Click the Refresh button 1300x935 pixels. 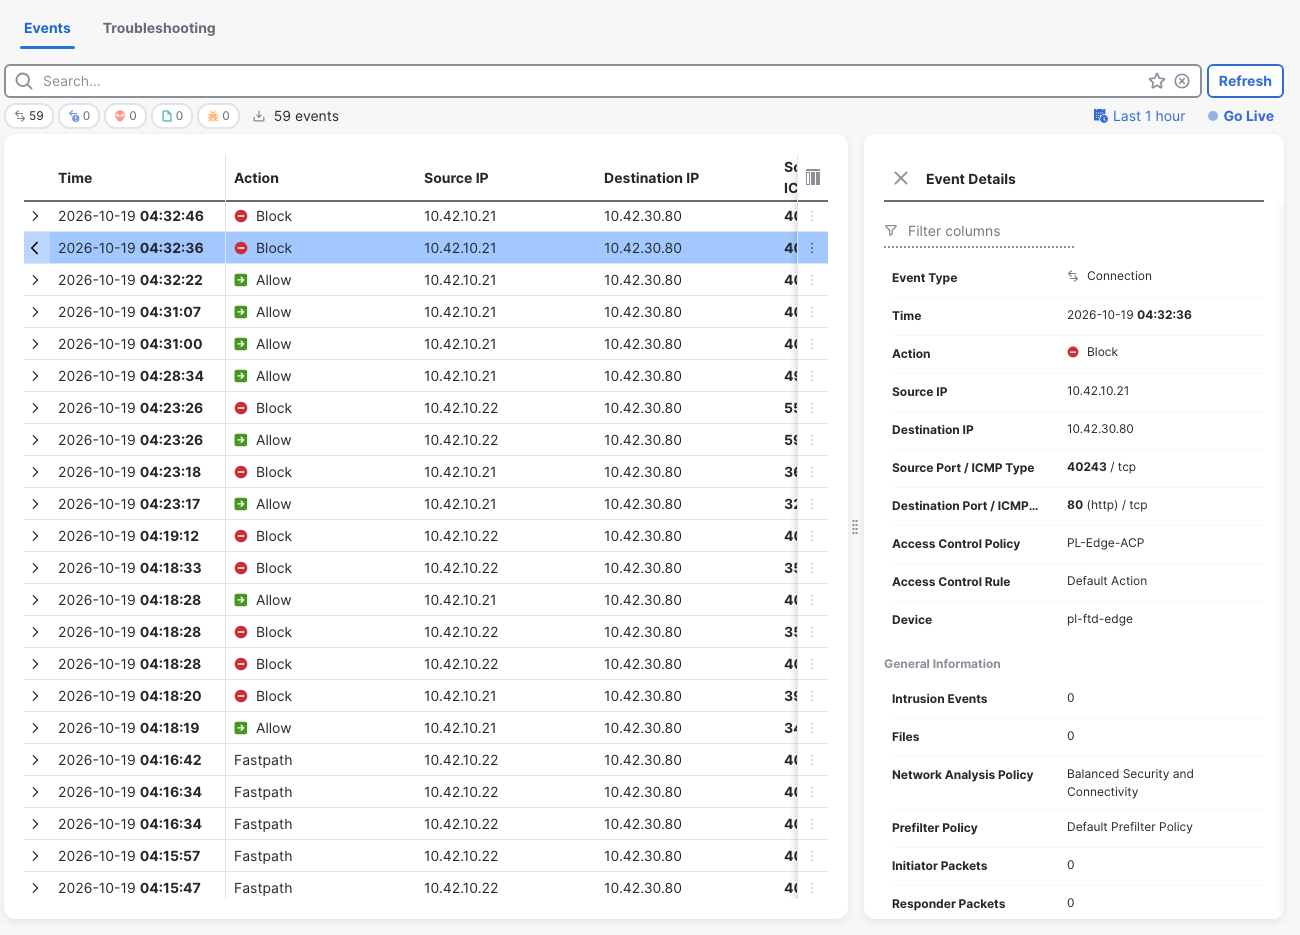tap(1245, 81)
